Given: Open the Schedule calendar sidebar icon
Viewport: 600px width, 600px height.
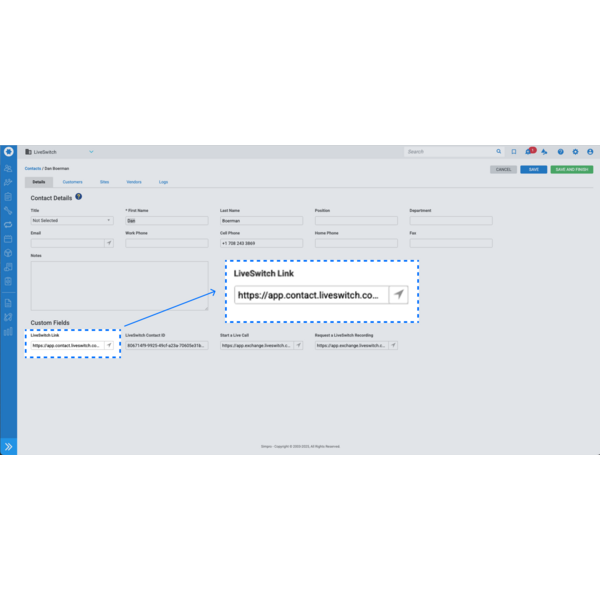Looking at the screenshot, I should click(x=8, y=239).
